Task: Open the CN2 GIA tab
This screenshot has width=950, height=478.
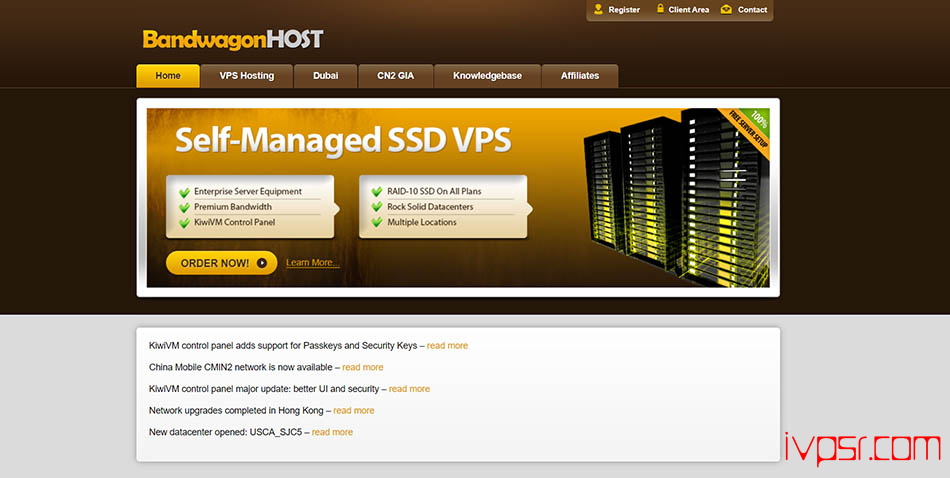Action: pyautogui.click(x=396, y=76)
